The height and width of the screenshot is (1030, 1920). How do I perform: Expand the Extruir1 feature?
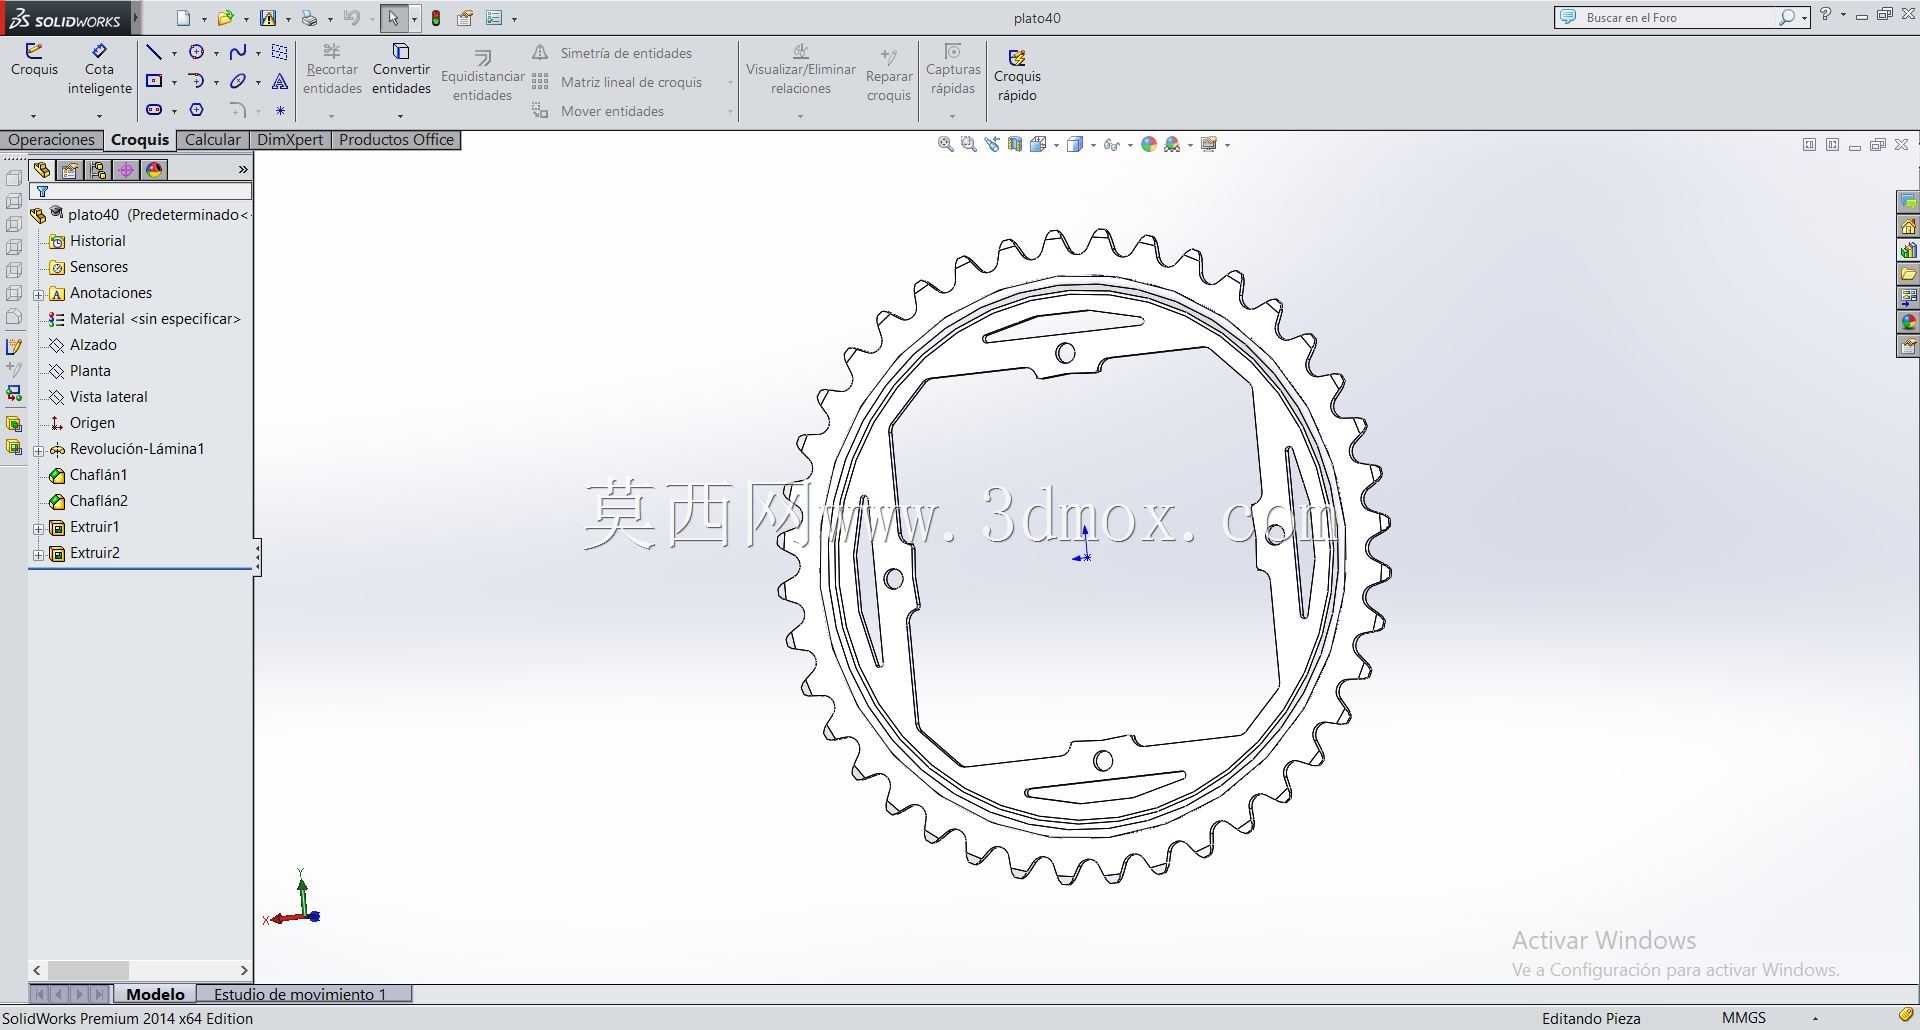pos(39,528)
